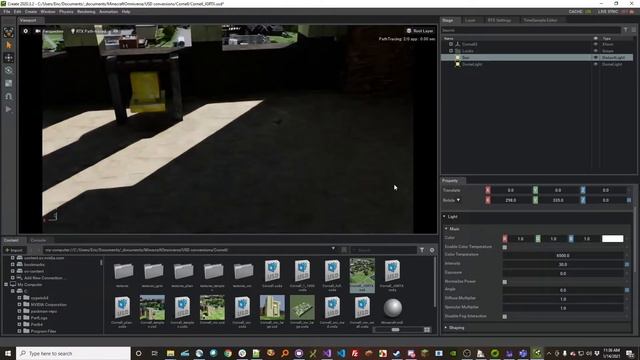Switch to the RTX Settings tab
This screenshot has width=640, height=360.
point(499,20)
